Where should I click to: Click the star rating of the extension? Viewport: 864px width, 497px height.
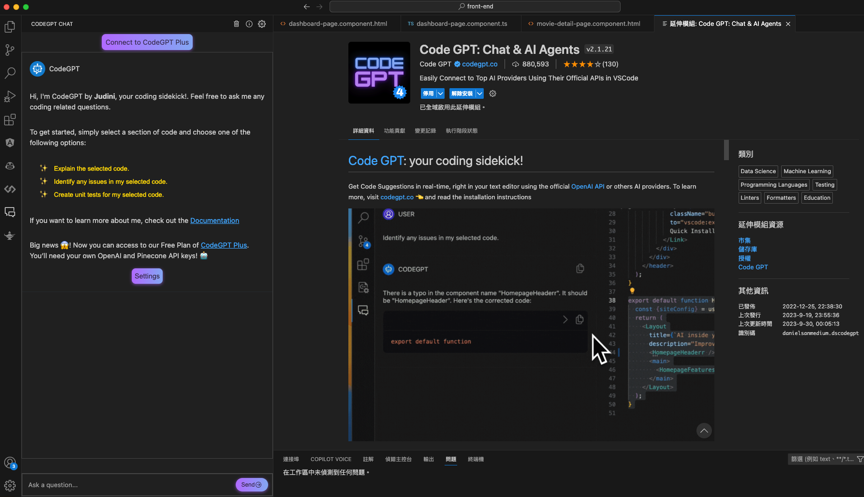582,64
